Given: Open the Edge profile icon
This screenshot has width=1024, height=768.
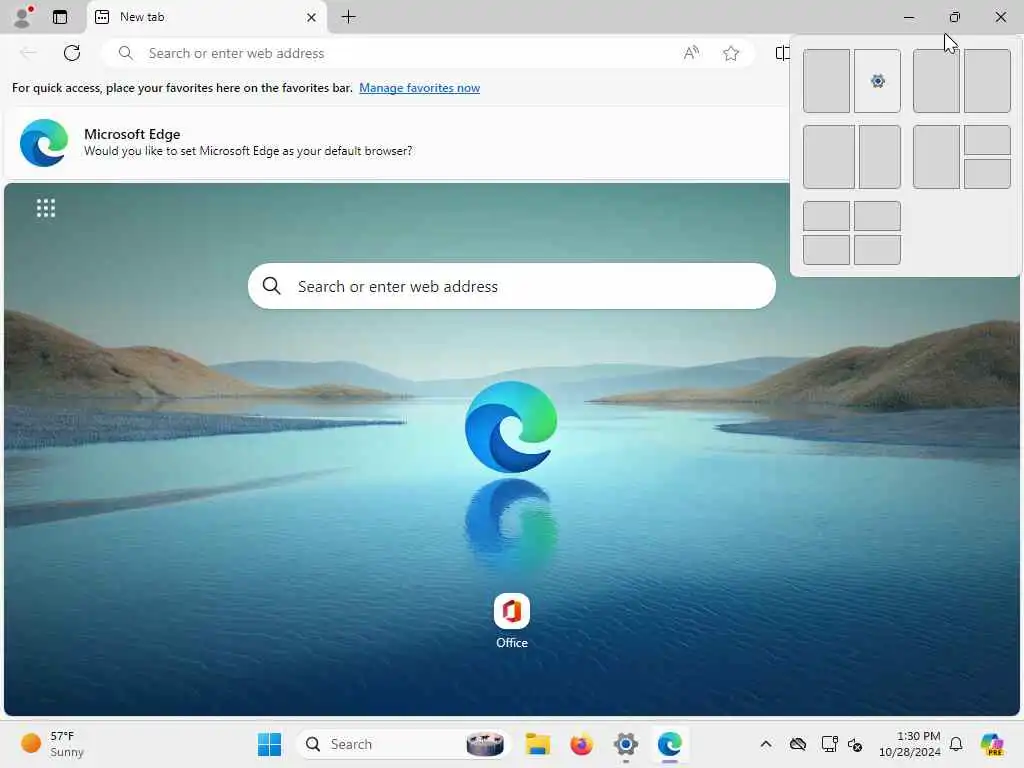Looking at the screenshot, I should coord(24,16).
